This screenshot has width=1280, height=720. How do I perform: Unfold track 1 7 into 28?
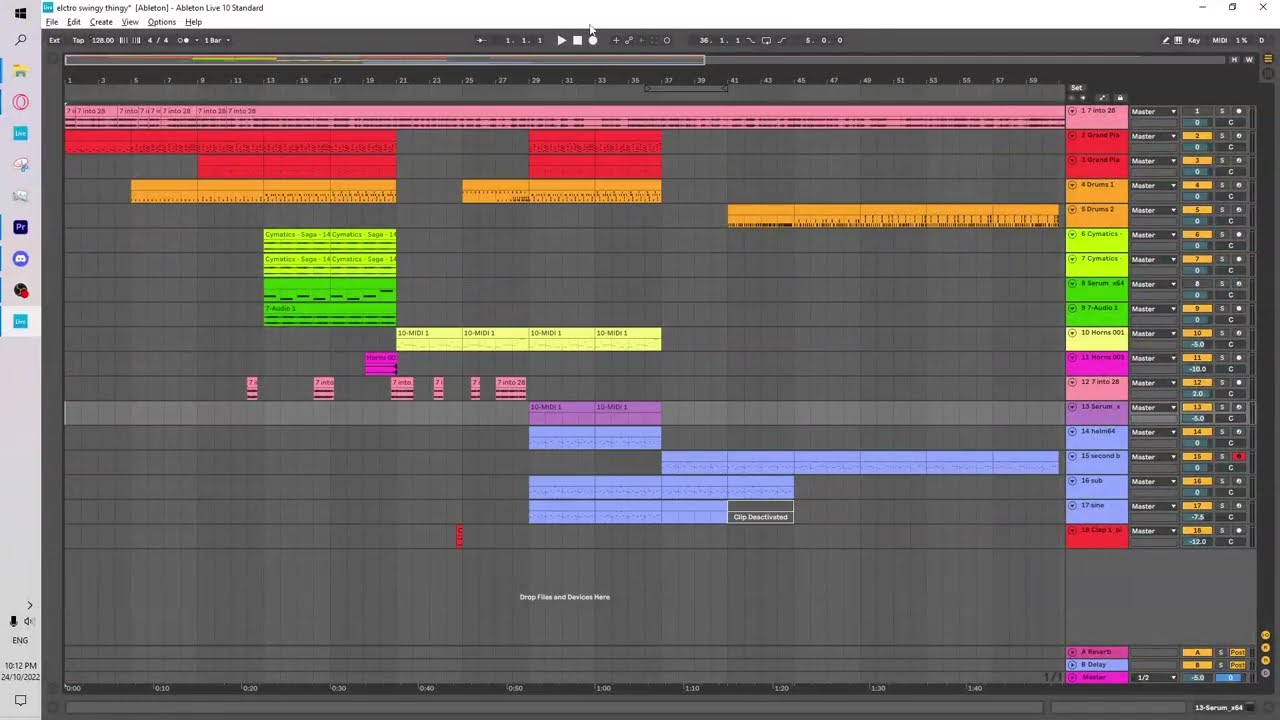[x=1073, y=111]
